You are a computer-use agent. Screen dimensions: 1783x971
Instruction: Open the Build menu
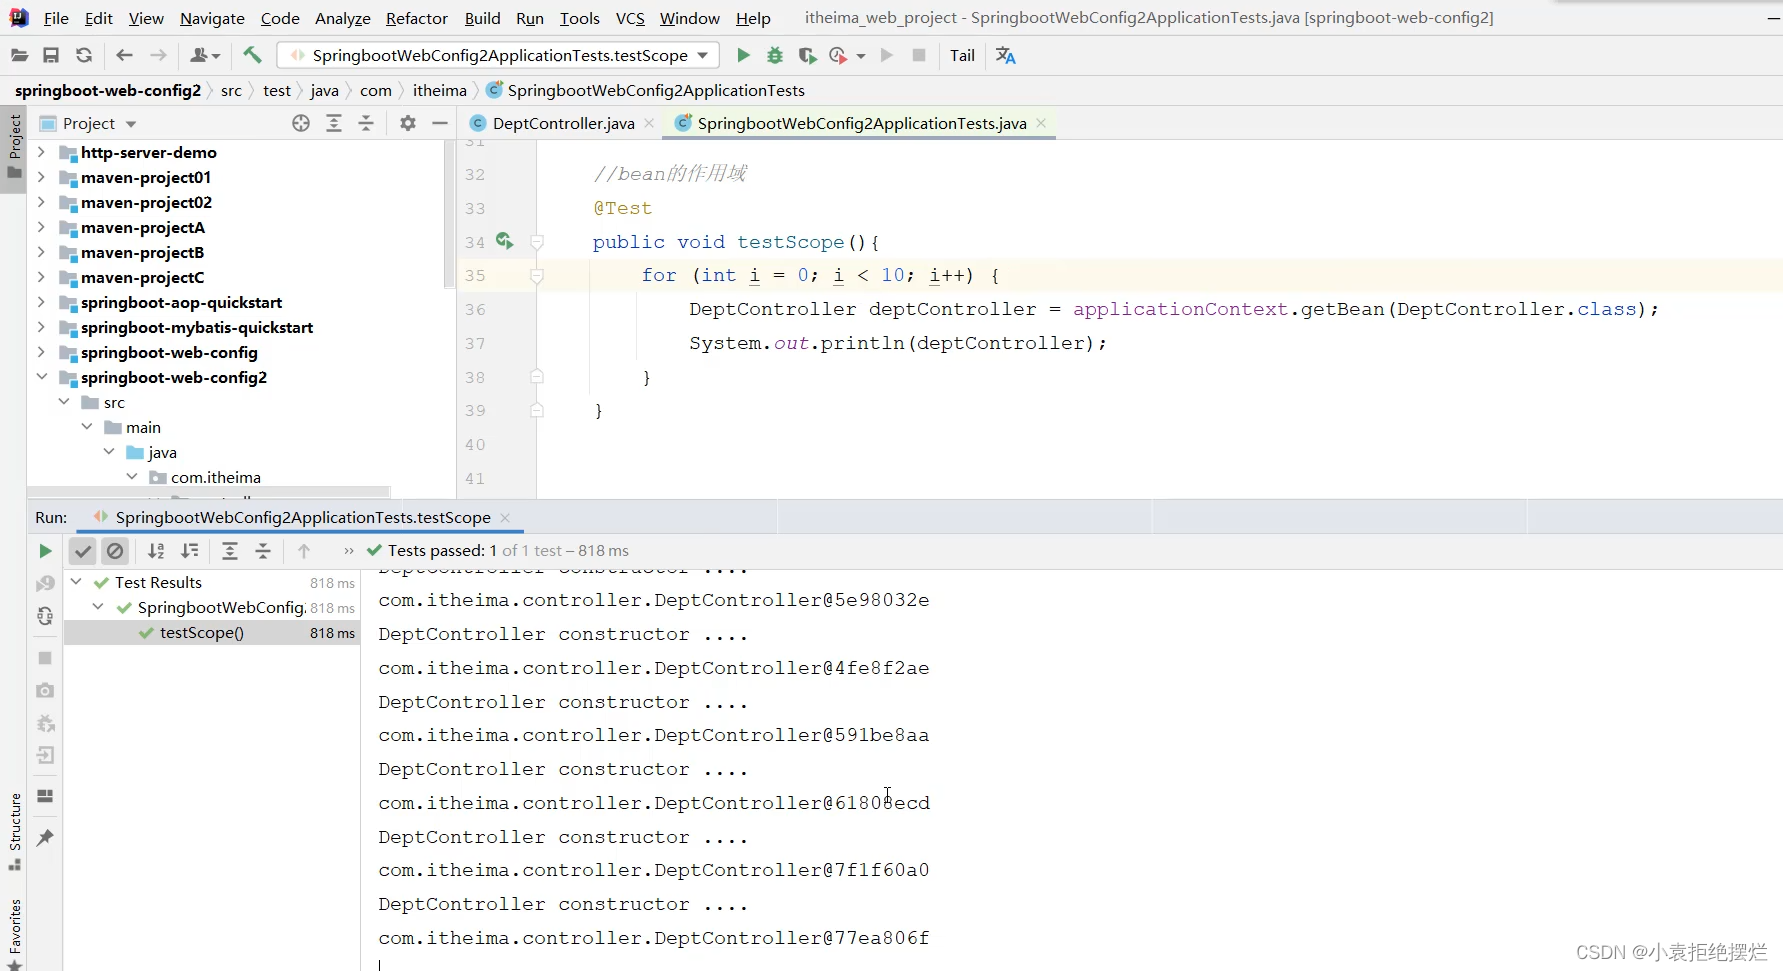click(482, 18)
